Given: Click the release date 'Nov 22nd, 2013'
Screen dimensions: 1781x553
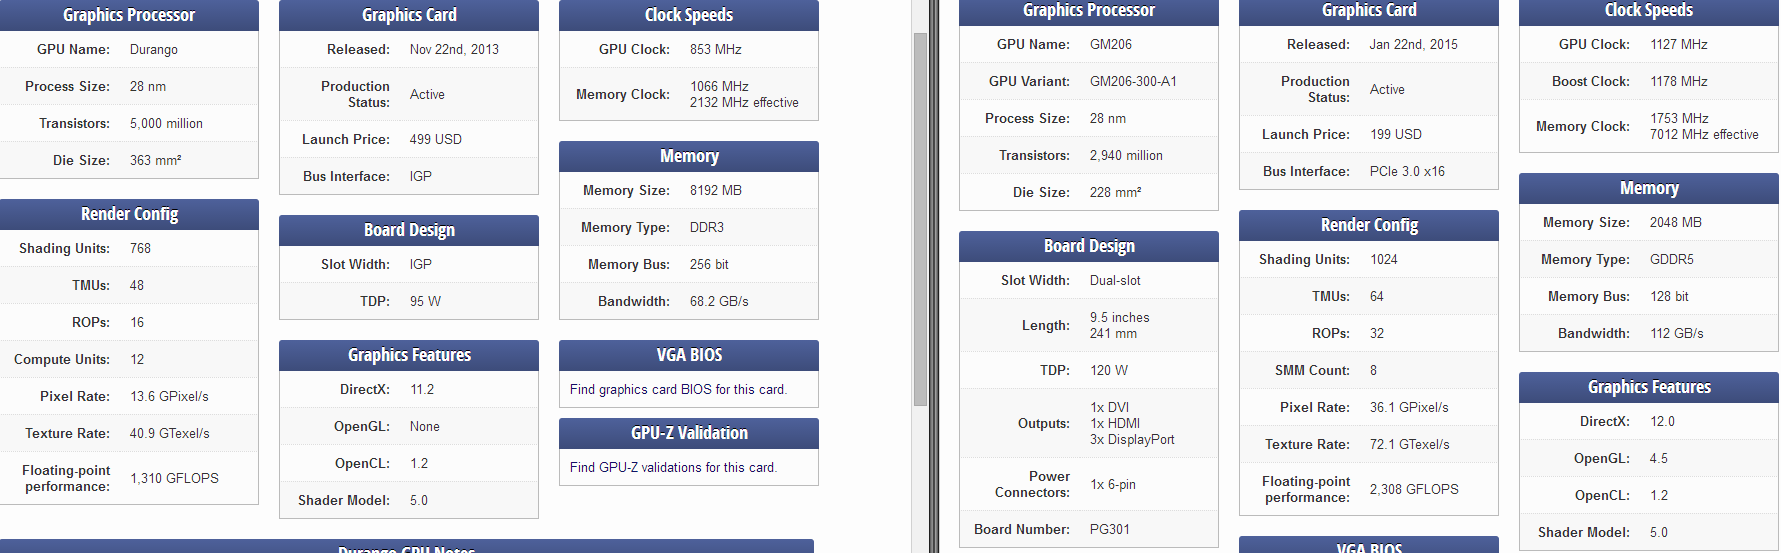Looking at the screenshot, I should (x=454, y=49).
